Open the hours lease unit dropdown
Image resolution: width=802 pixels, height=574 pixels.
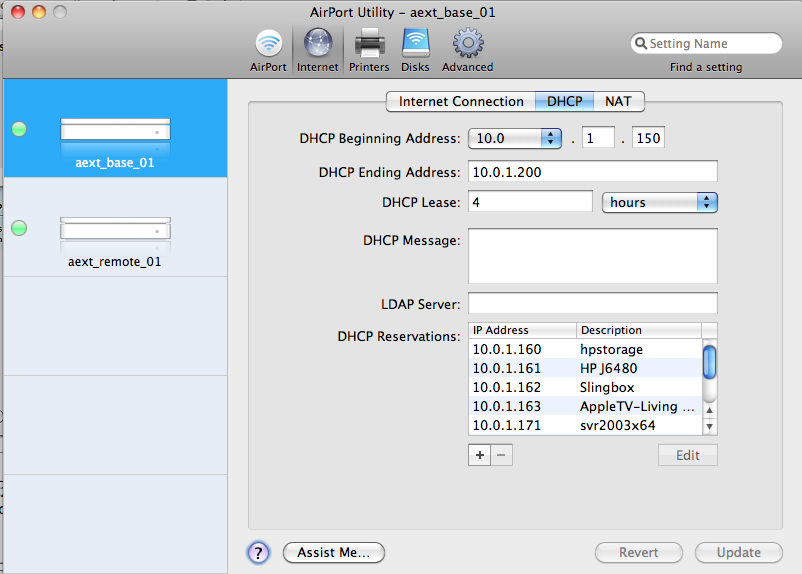click(x=660, y=203)
